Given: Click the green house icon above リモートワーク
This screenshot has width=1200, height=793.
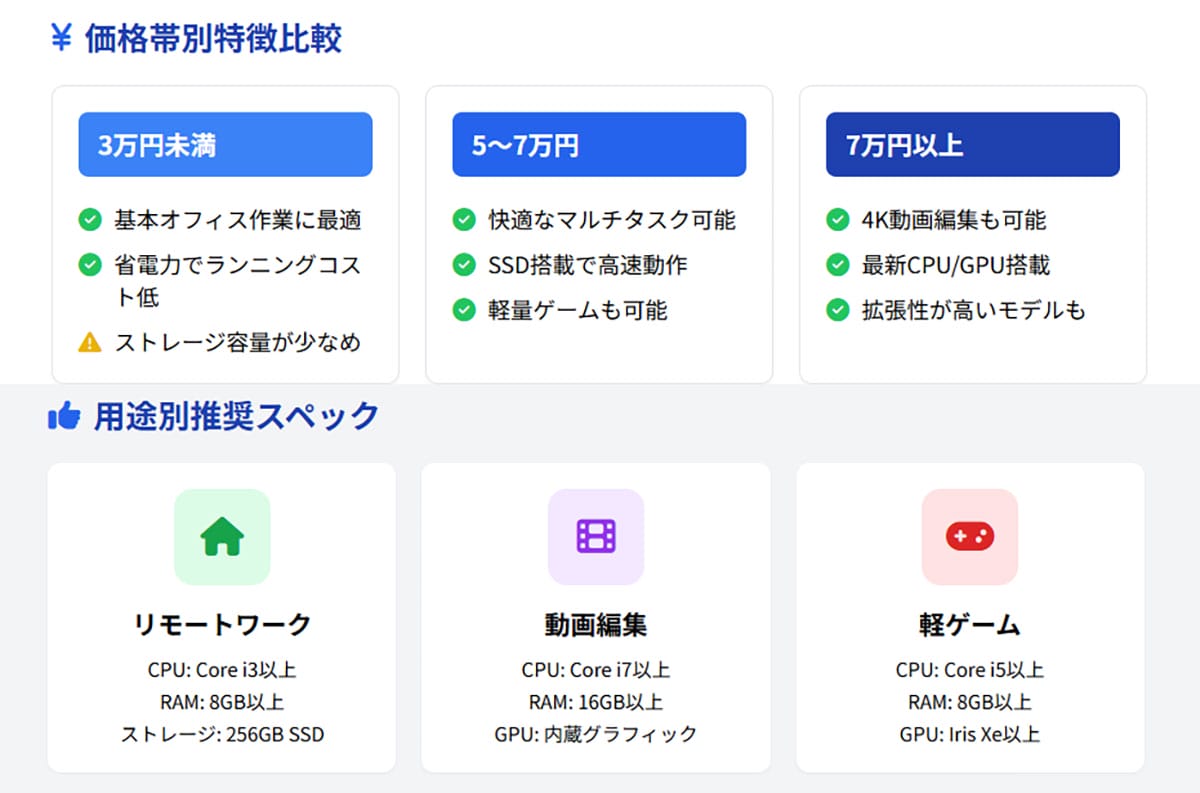Looking at the screenshot, I should tap(222, 537).
